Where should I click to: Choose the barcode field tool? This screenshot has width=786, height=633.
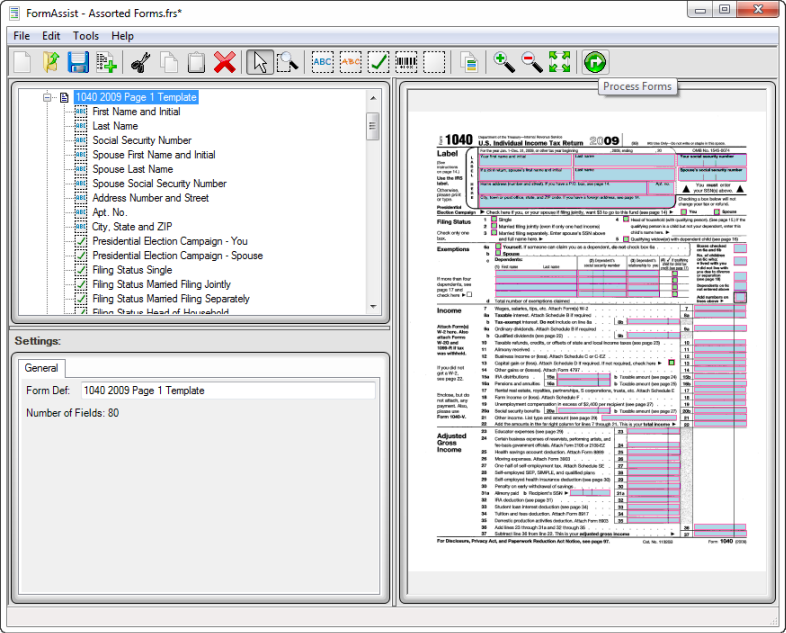406,62
